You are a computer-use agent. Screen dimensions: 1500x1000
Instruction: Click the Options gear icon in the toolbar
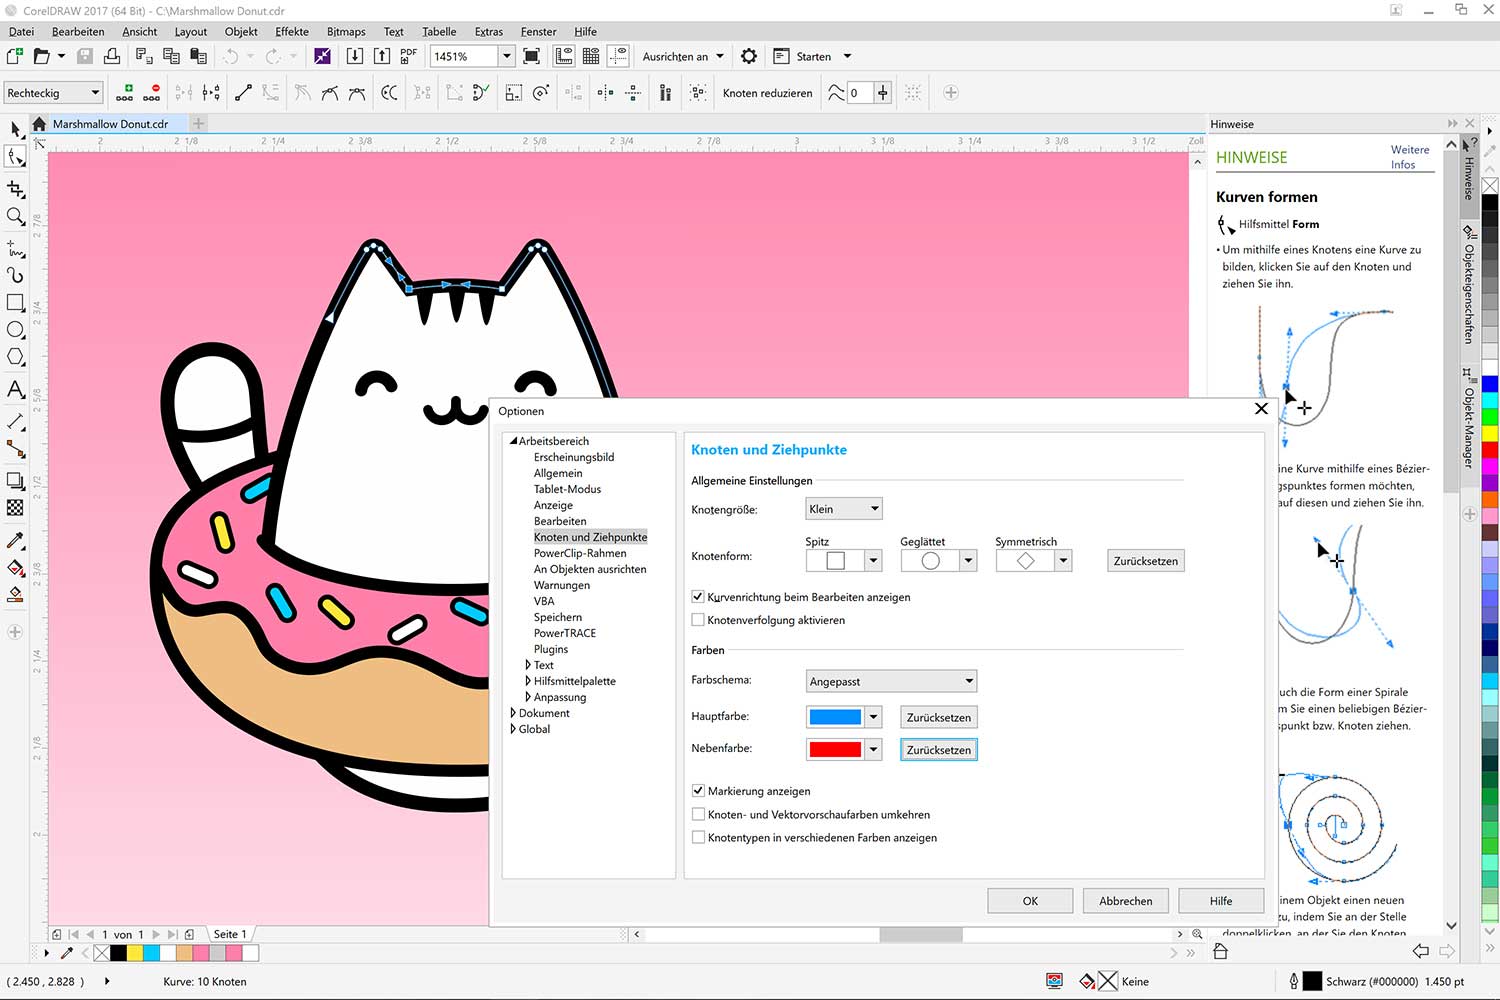[x=748, y=56]
